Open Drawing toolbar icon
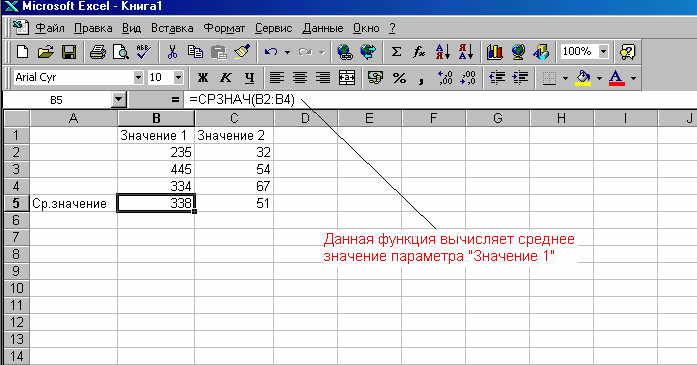Viewport: 697px width, 365px height. tap(541, 52)
